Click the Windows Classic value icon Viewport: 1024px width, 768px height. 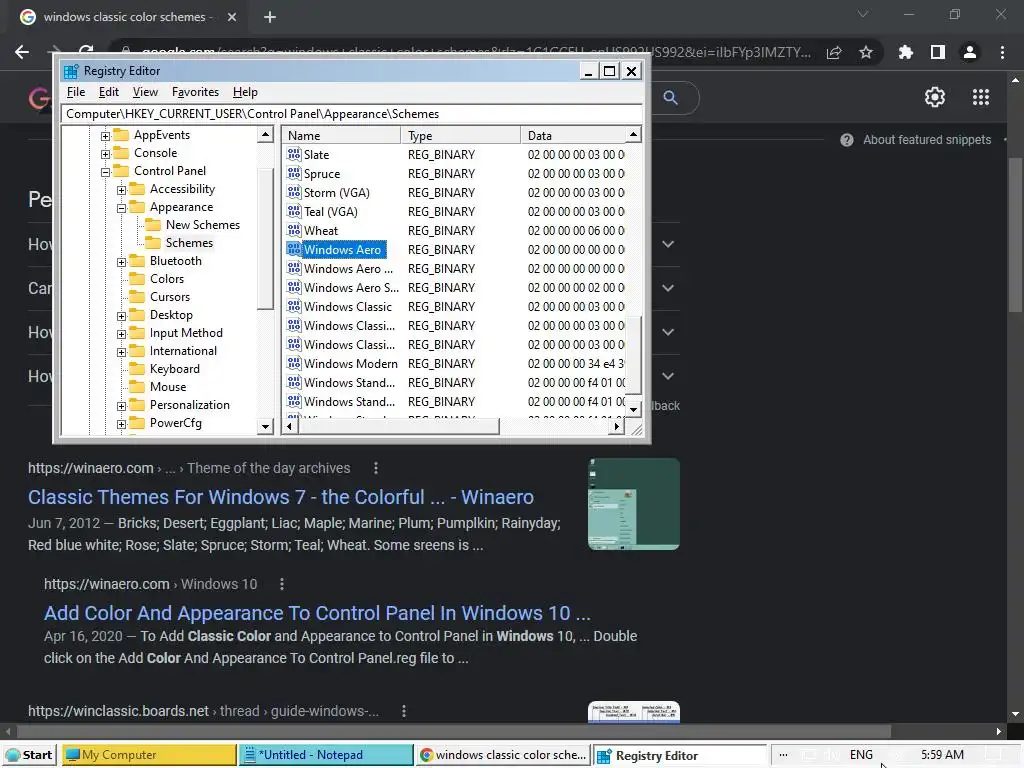tap(294, 306)
